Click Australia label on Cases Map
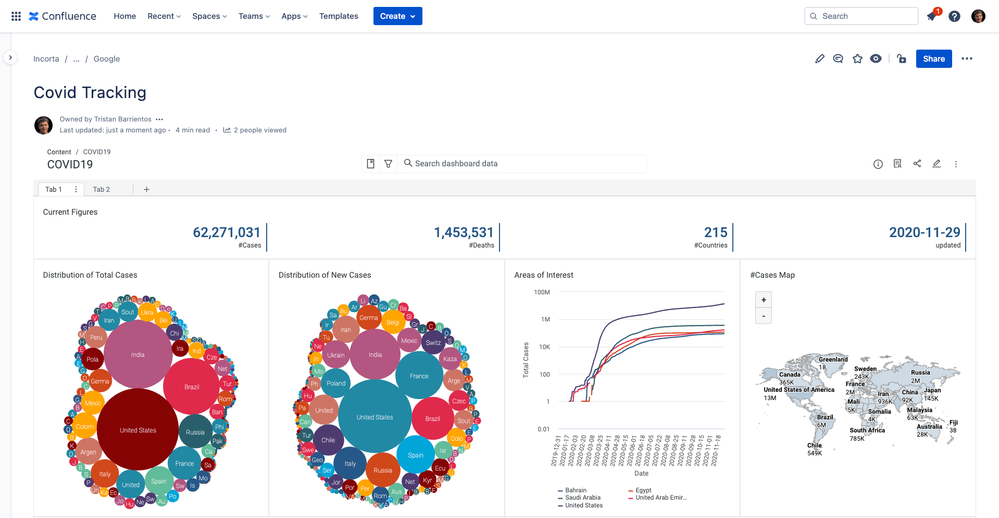 (929, 427)
